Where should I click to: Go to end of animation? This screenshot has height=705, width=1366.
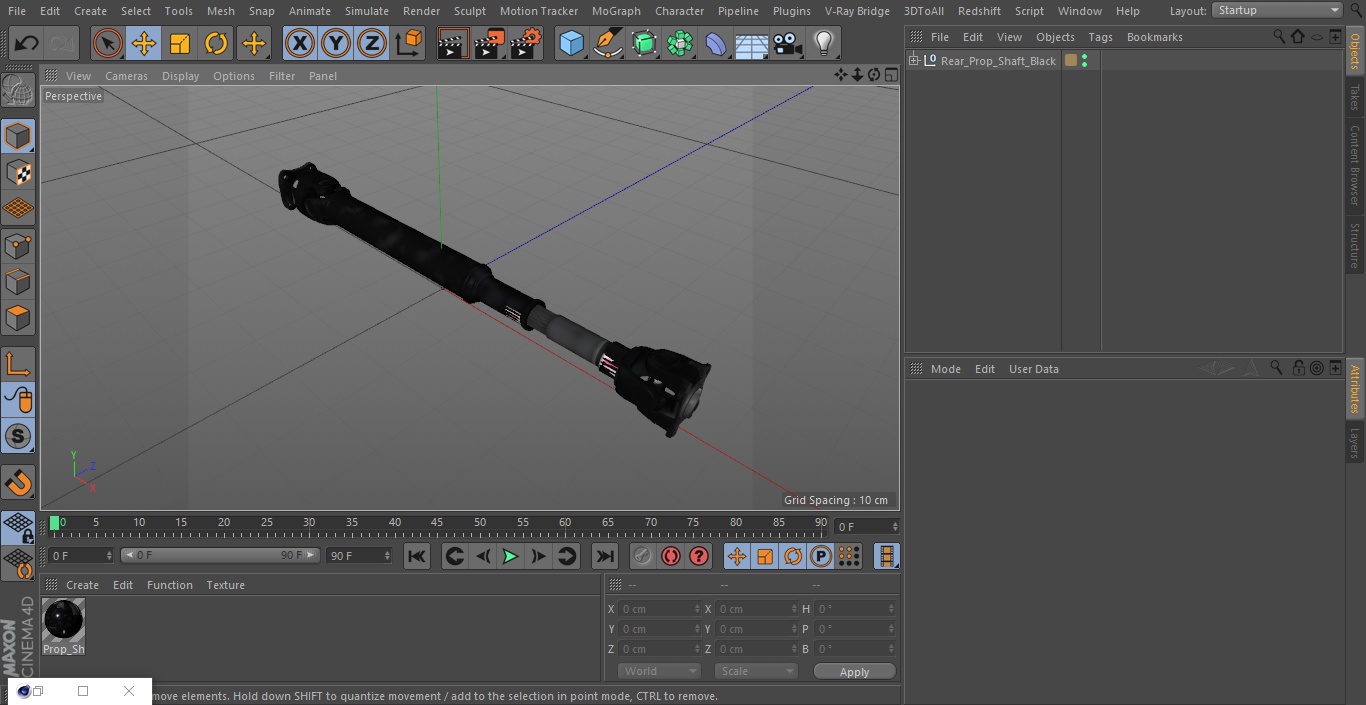(x=605, y=556)
